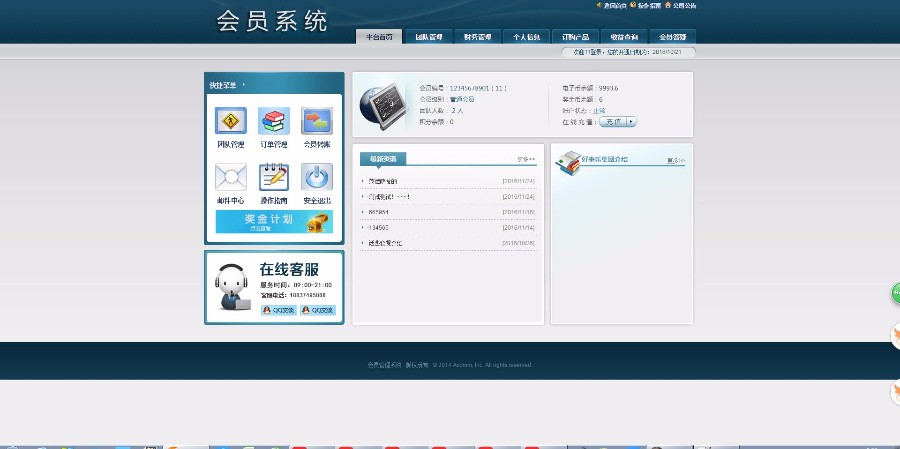Click the 在线客服 heading
The width and height of the screenshot is (900, 449).
click(289, 269)
